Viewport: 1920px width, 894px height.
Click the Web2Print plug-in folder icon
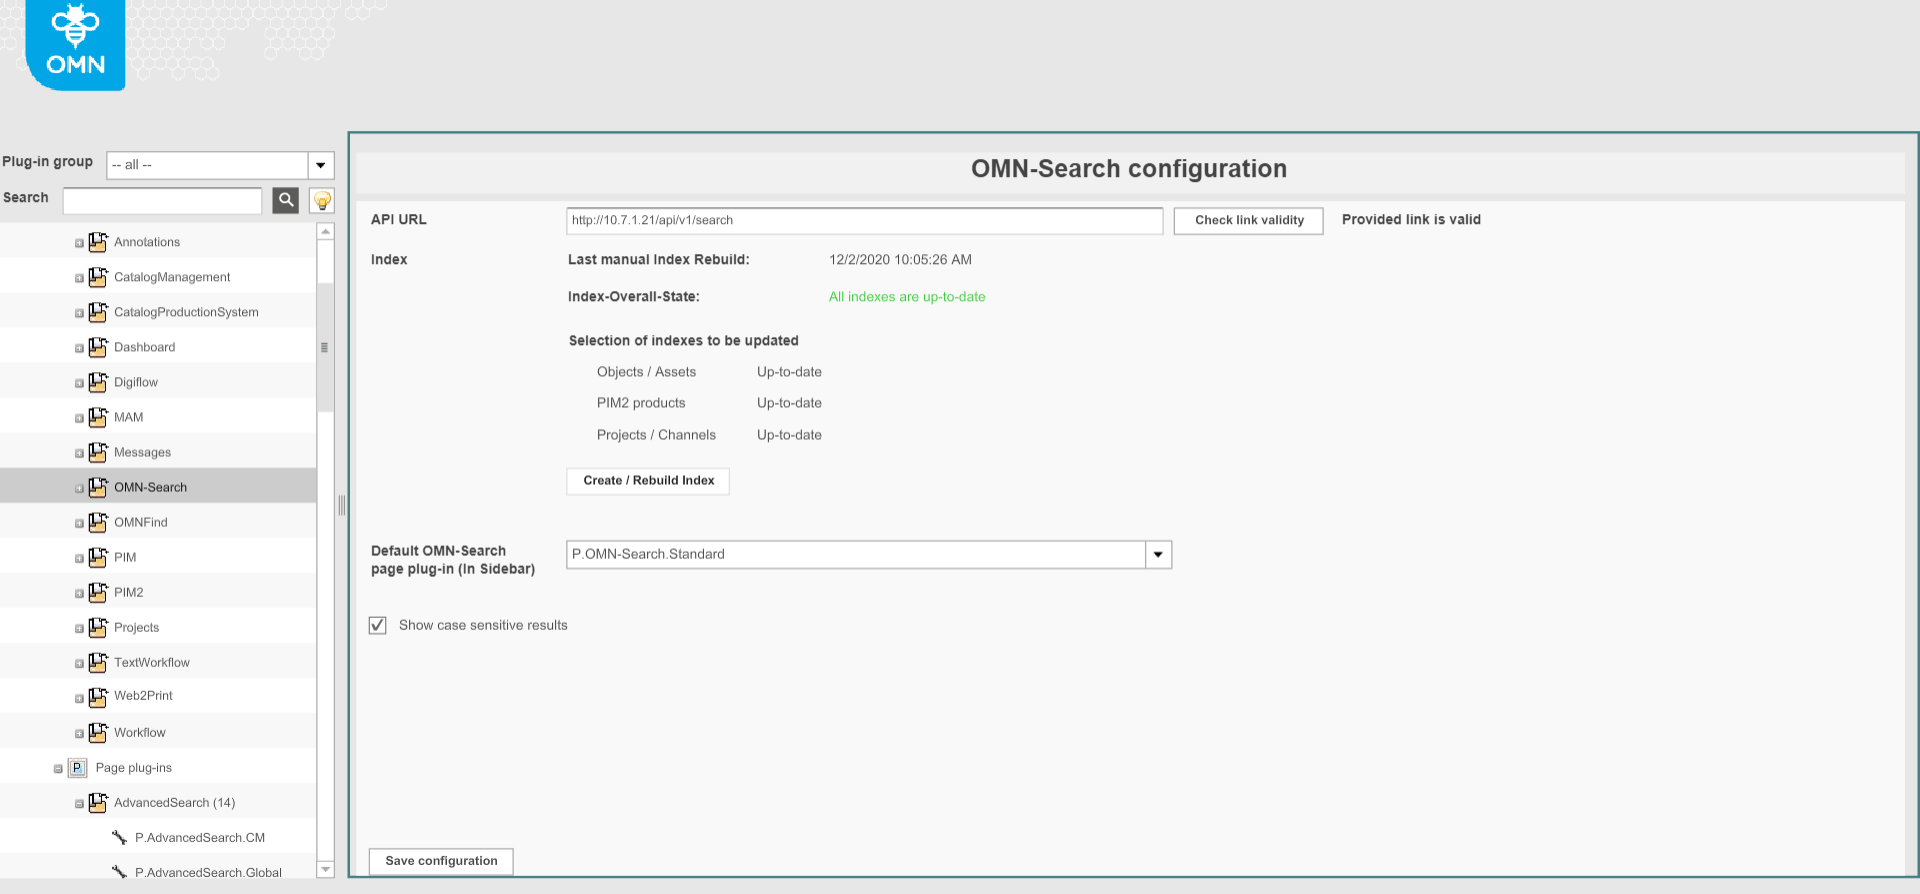98,697
